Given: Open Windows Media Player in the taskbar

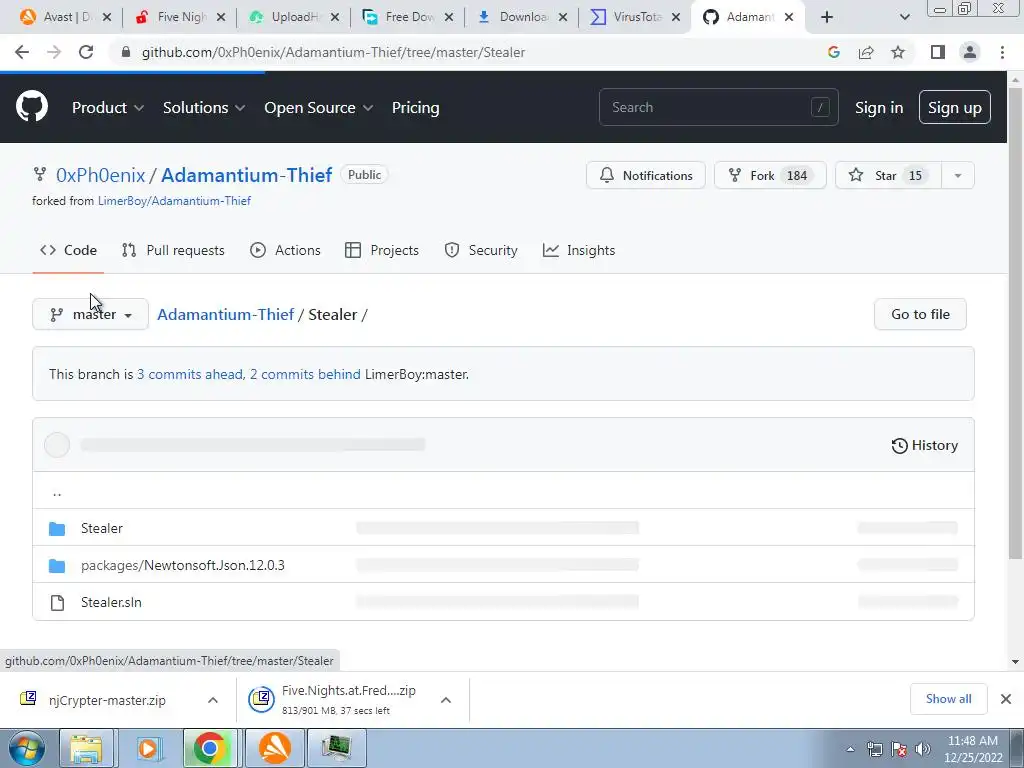Looking at the screenshot, I should (149, 748).
